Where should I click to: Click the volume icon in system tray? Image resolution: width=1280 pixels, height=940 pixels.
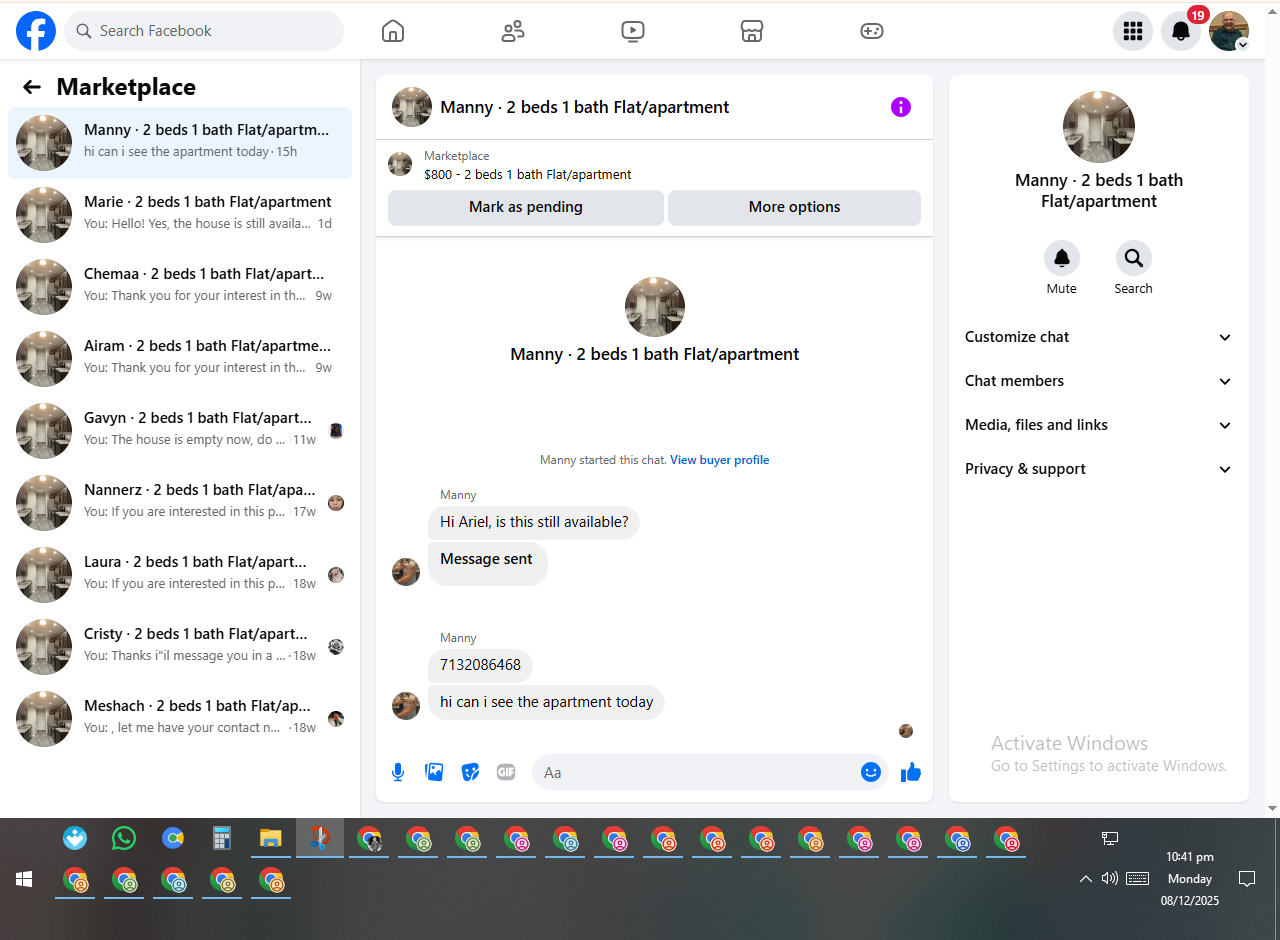(1109, 879)
